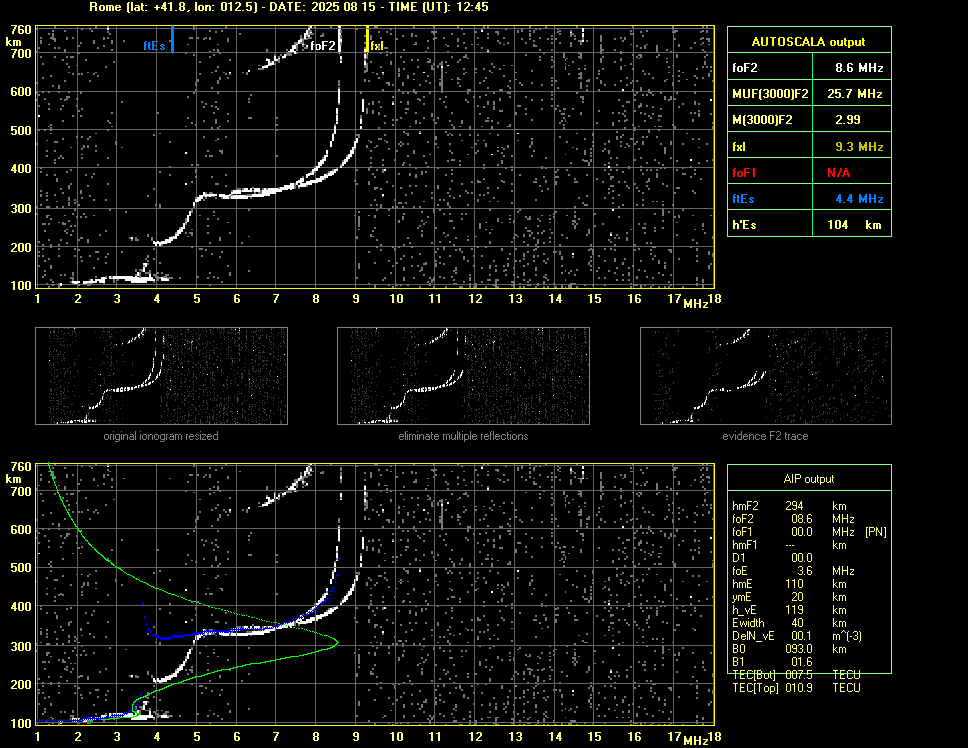Click the MHz axis unit under the bottom ionogram
The width and height of the screenshot is (968, 748).
pos(695,741)
